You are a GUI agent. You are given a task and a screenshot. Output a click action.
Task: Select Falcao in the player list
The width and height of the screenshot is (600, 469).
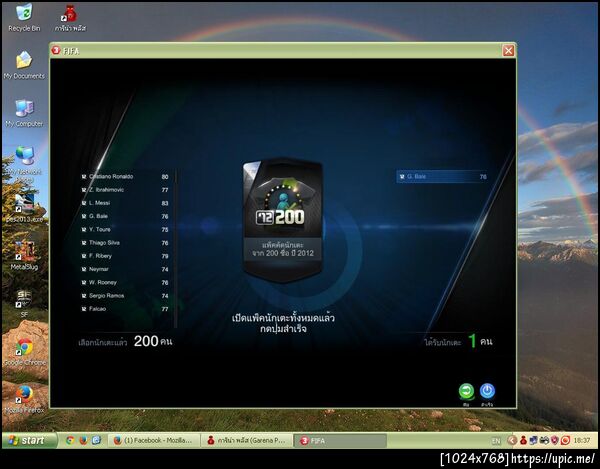click(125, 309)
